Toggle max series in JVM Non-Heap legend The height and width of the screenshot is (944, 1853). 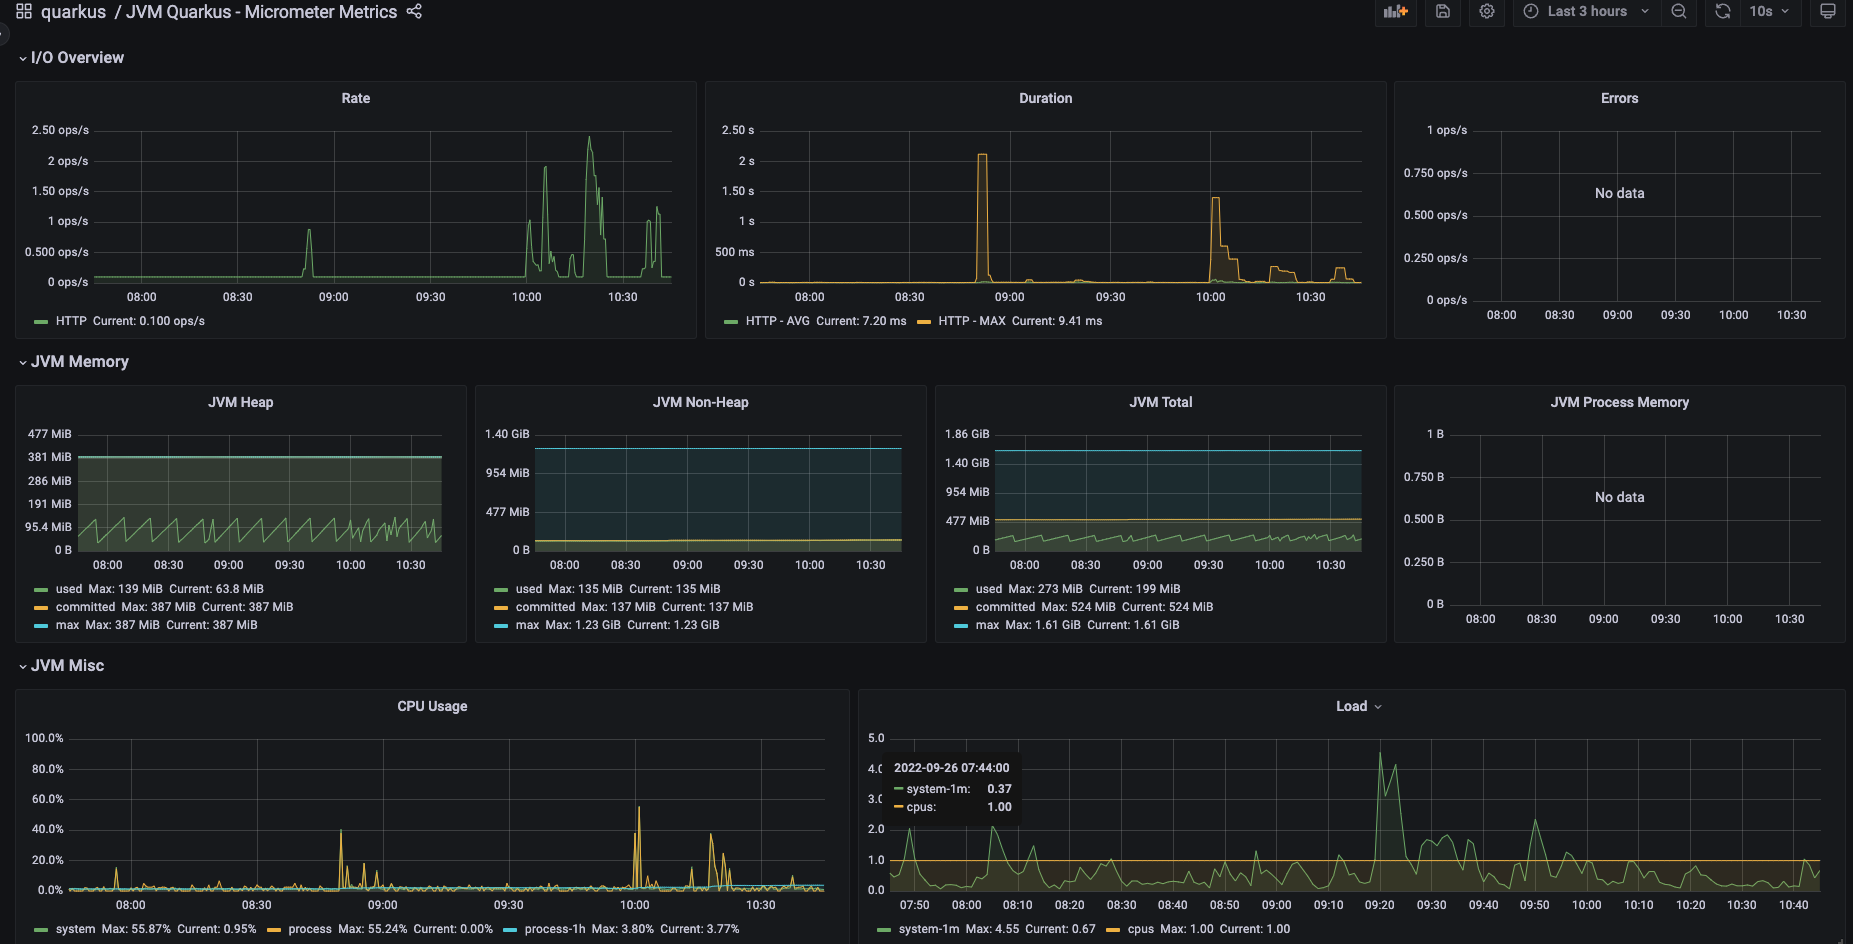tap(527, 625)
